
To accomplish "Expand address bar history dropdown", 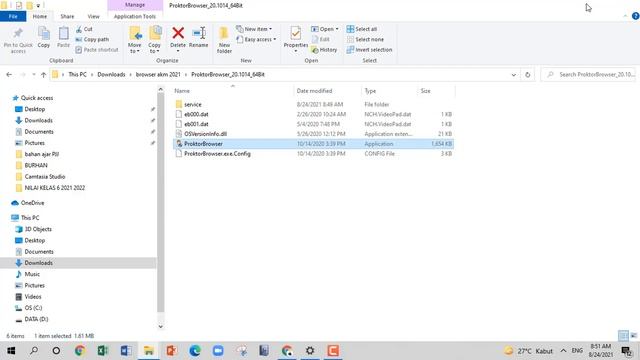I will [x=513, y=75].
